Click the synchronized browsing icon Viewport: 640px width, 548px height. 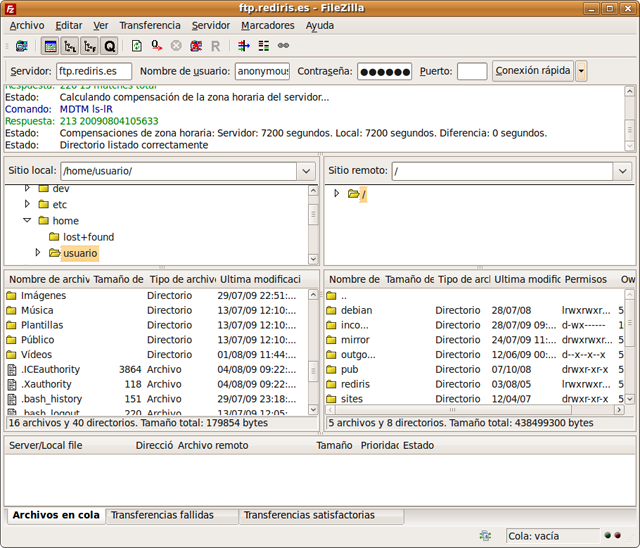(x=283, y=46)
